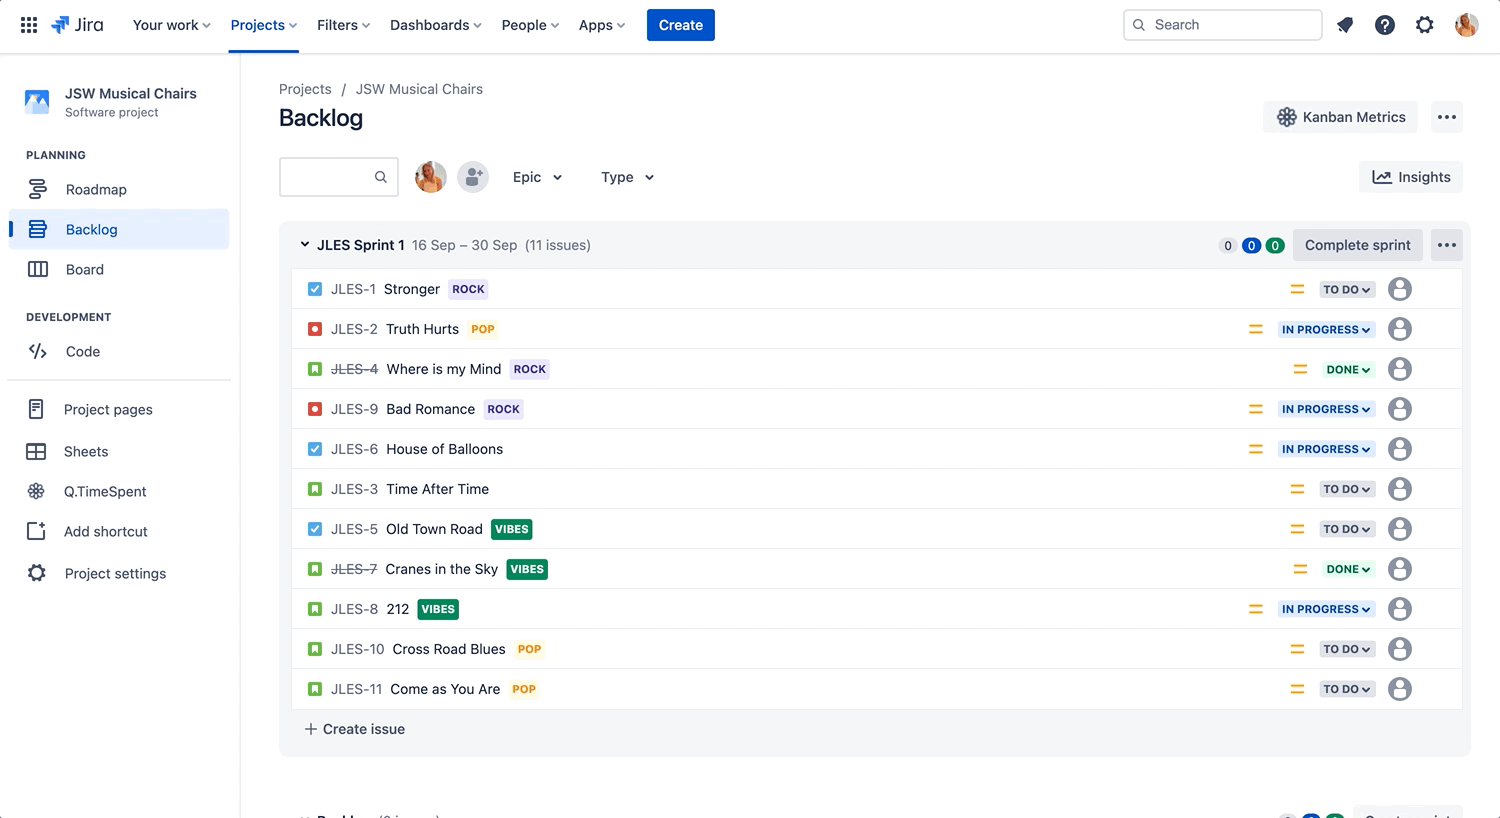Viewport: 1500px width, 818px height.
Task: Open the sprint actions three-dot menu
Action: pyautogui.click(x=1447, y=245)
